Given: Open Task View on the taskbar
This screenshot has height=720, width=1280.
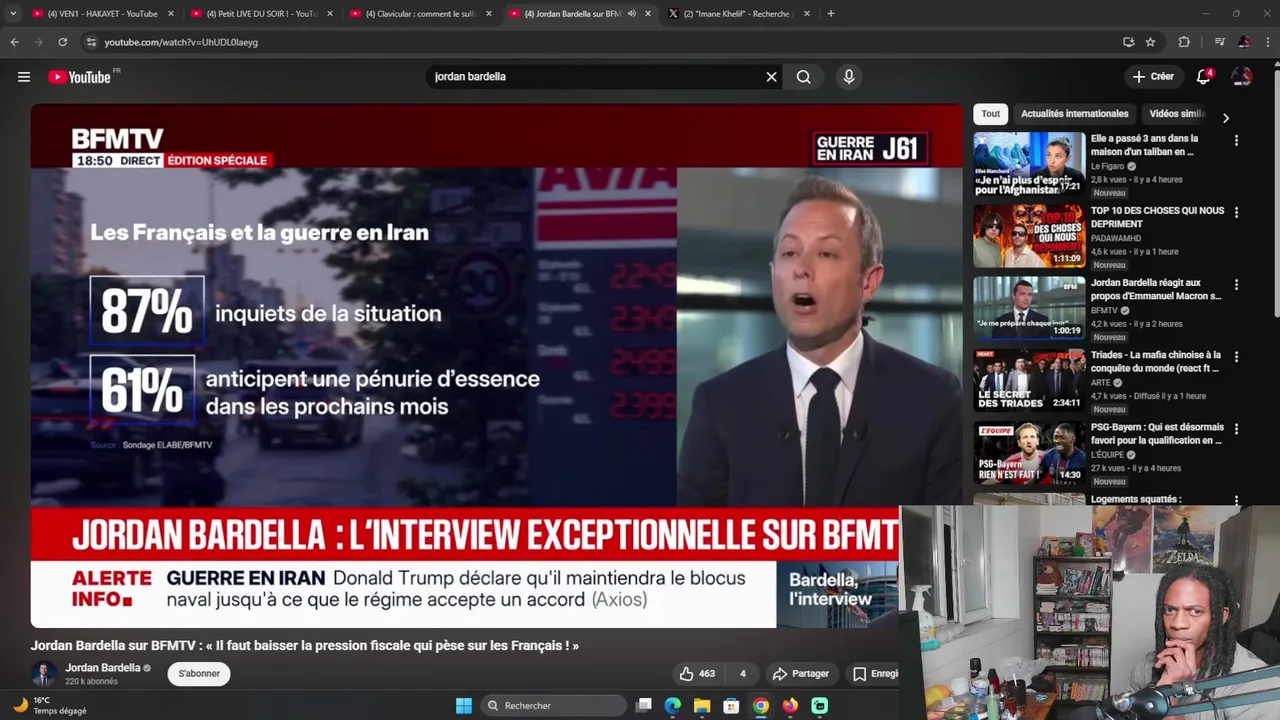Looking at the screenshot, I should click(644, 706).
